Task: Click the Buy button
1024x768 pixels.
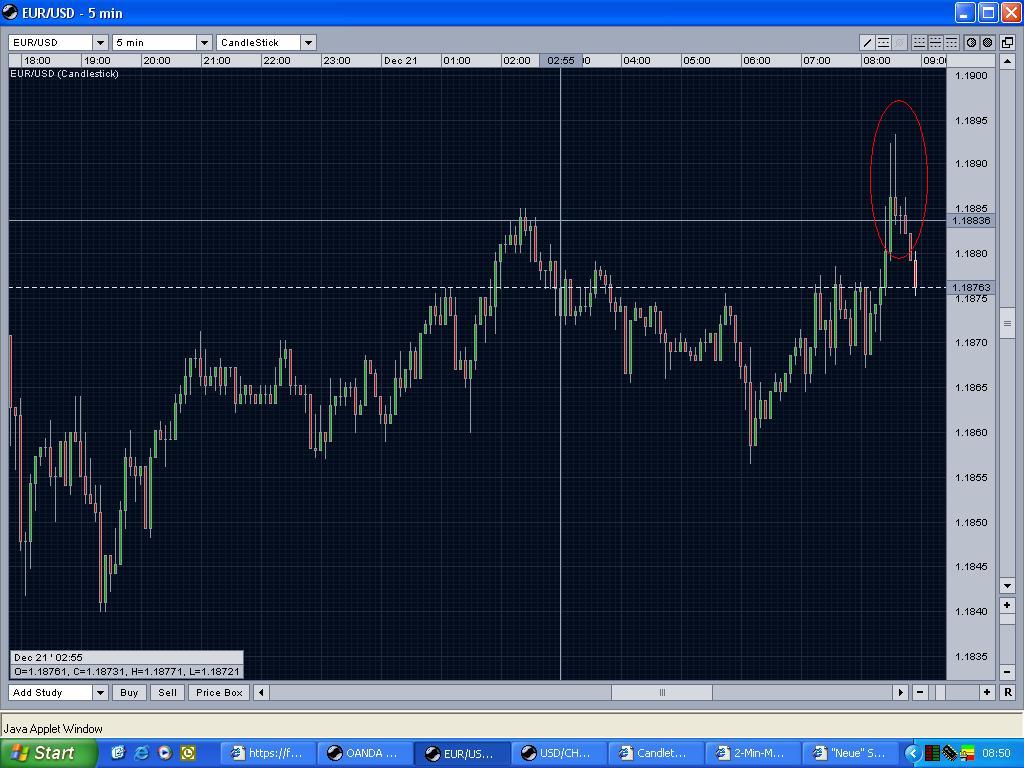Action: [x=129, y=692]
